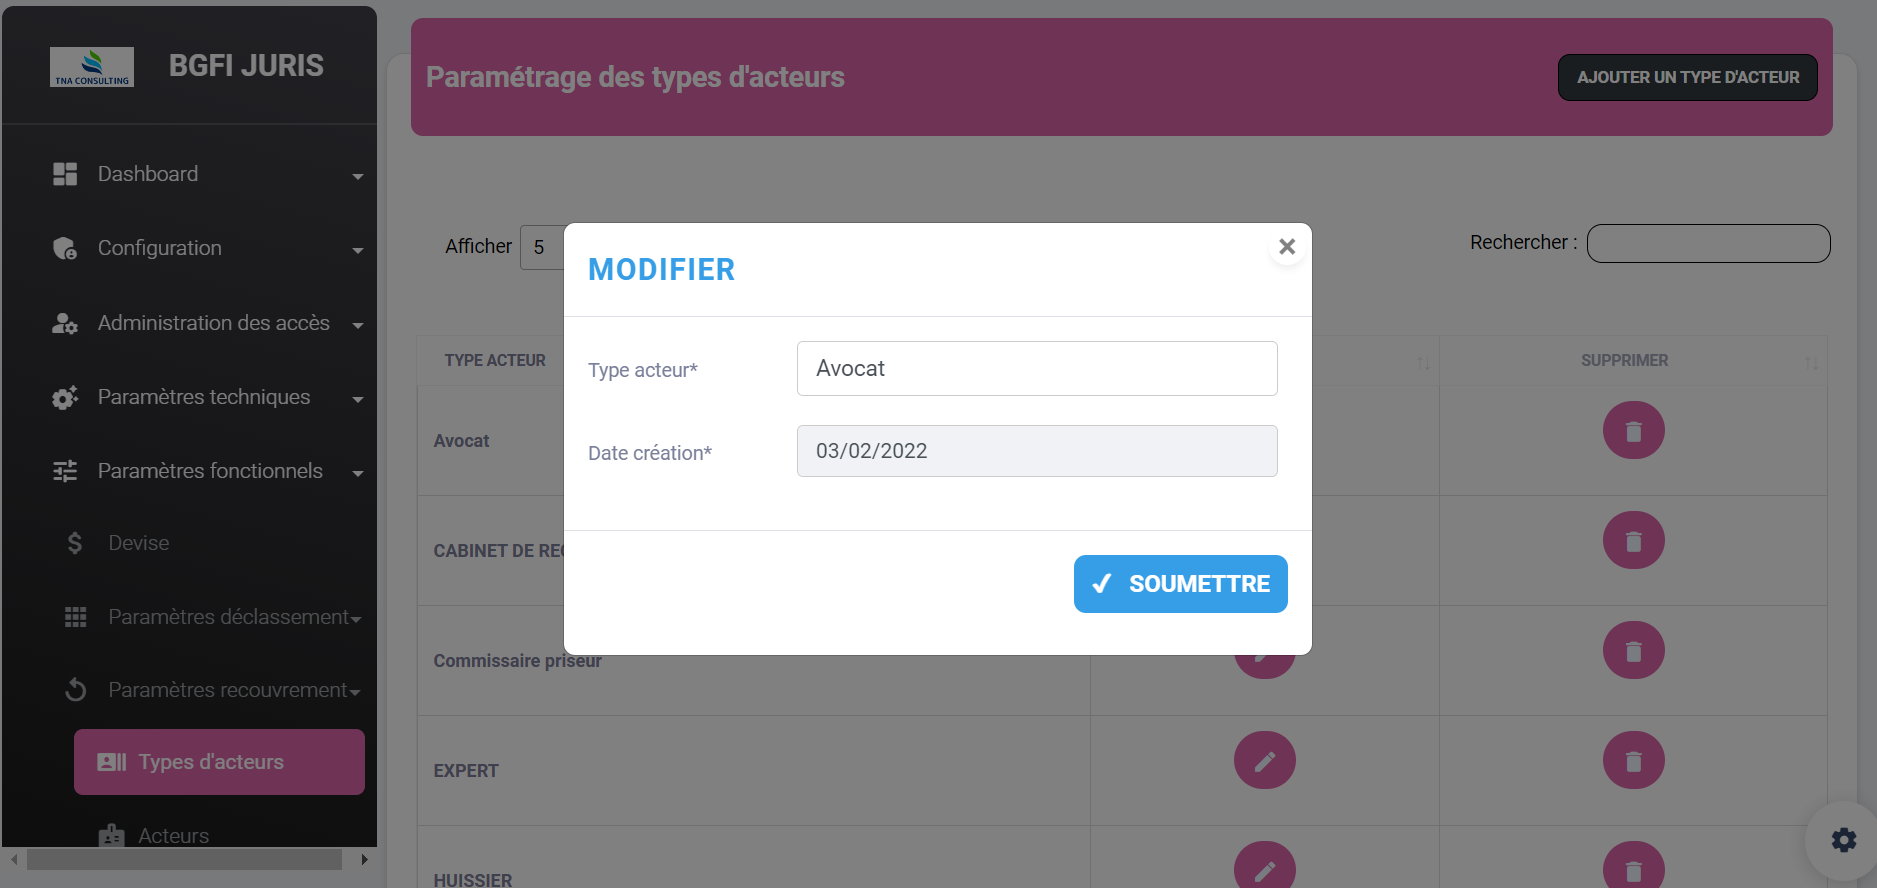
Task: Click the Dashboard grid icon in sidebar
Action: pos(65,174)
